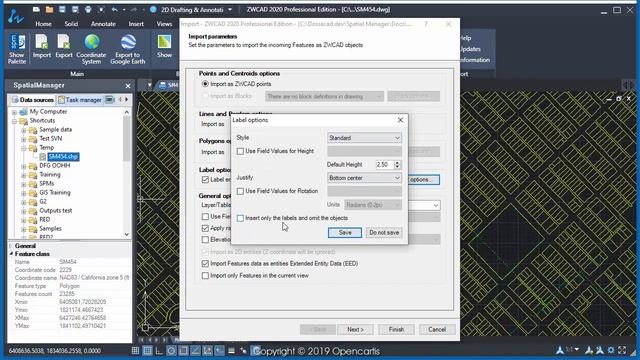
Task: Toggle ortho mode icon in status bar
Action: (x=159, y=350)
